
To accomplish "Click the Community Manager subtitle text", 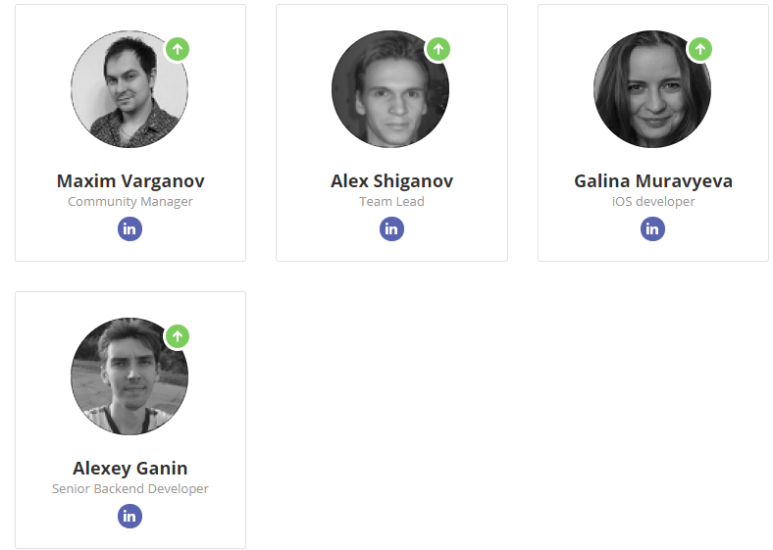I will [130, 202].
